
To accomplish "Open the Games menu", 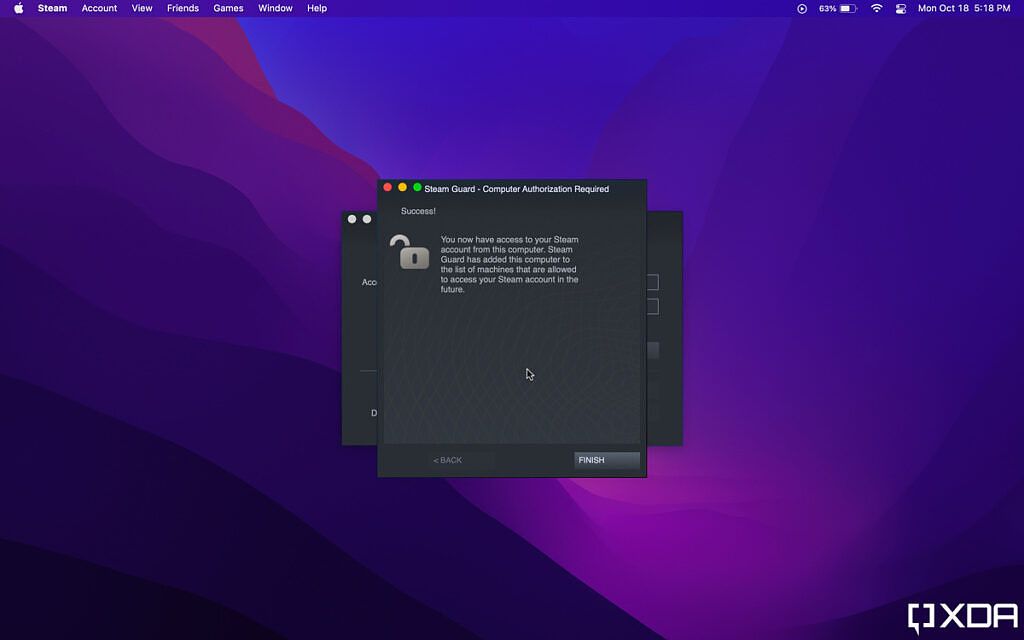I will tap(228, 8).
